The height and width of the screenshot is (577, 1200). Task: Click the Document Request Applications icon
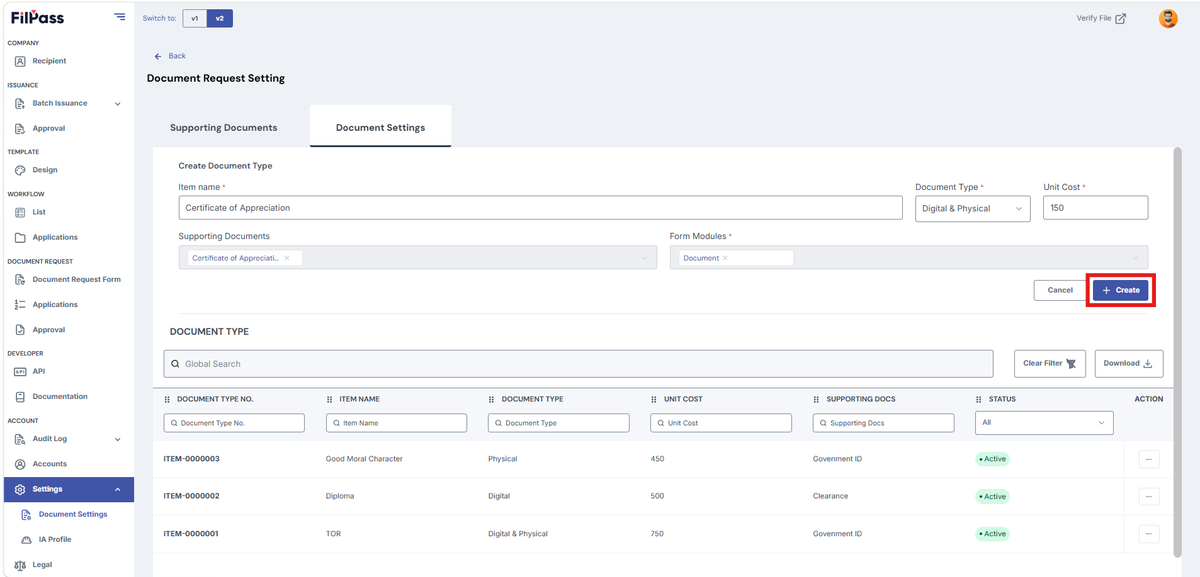[x=20, y=304]
